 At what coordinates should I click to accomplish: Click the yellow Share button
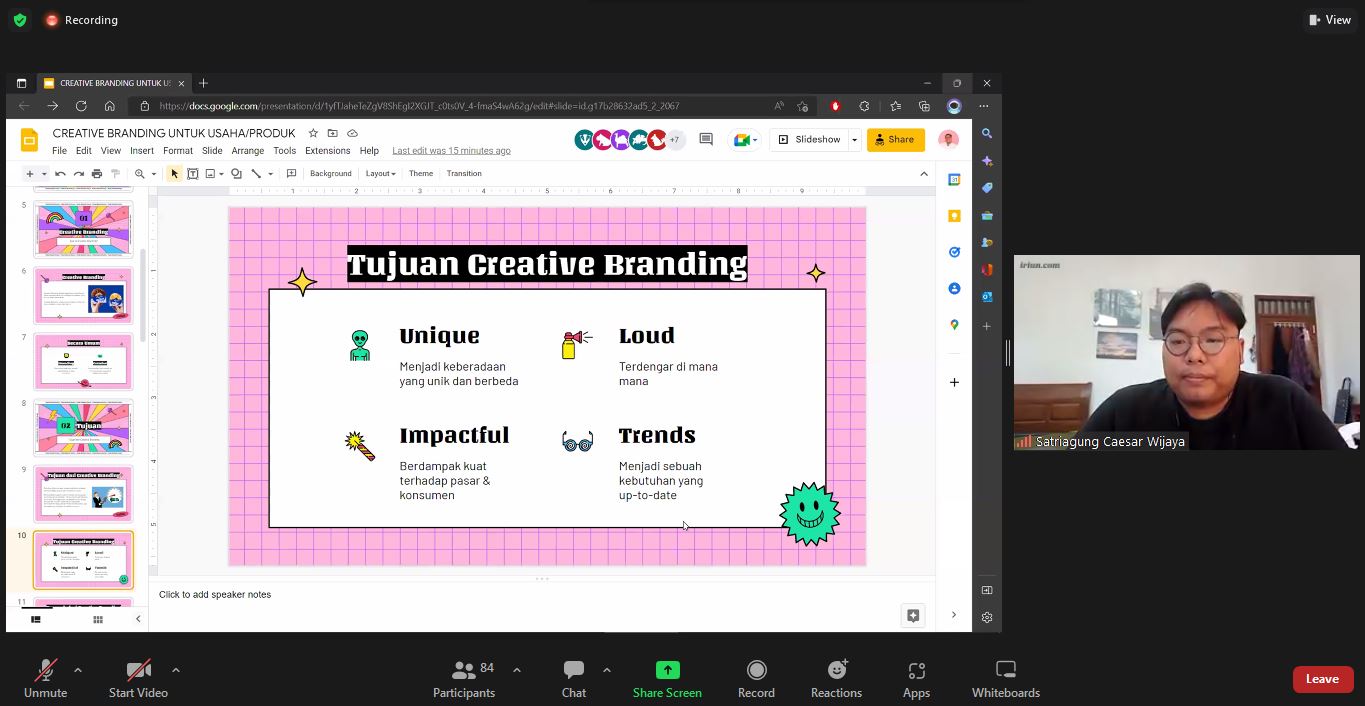click(895, 140)
